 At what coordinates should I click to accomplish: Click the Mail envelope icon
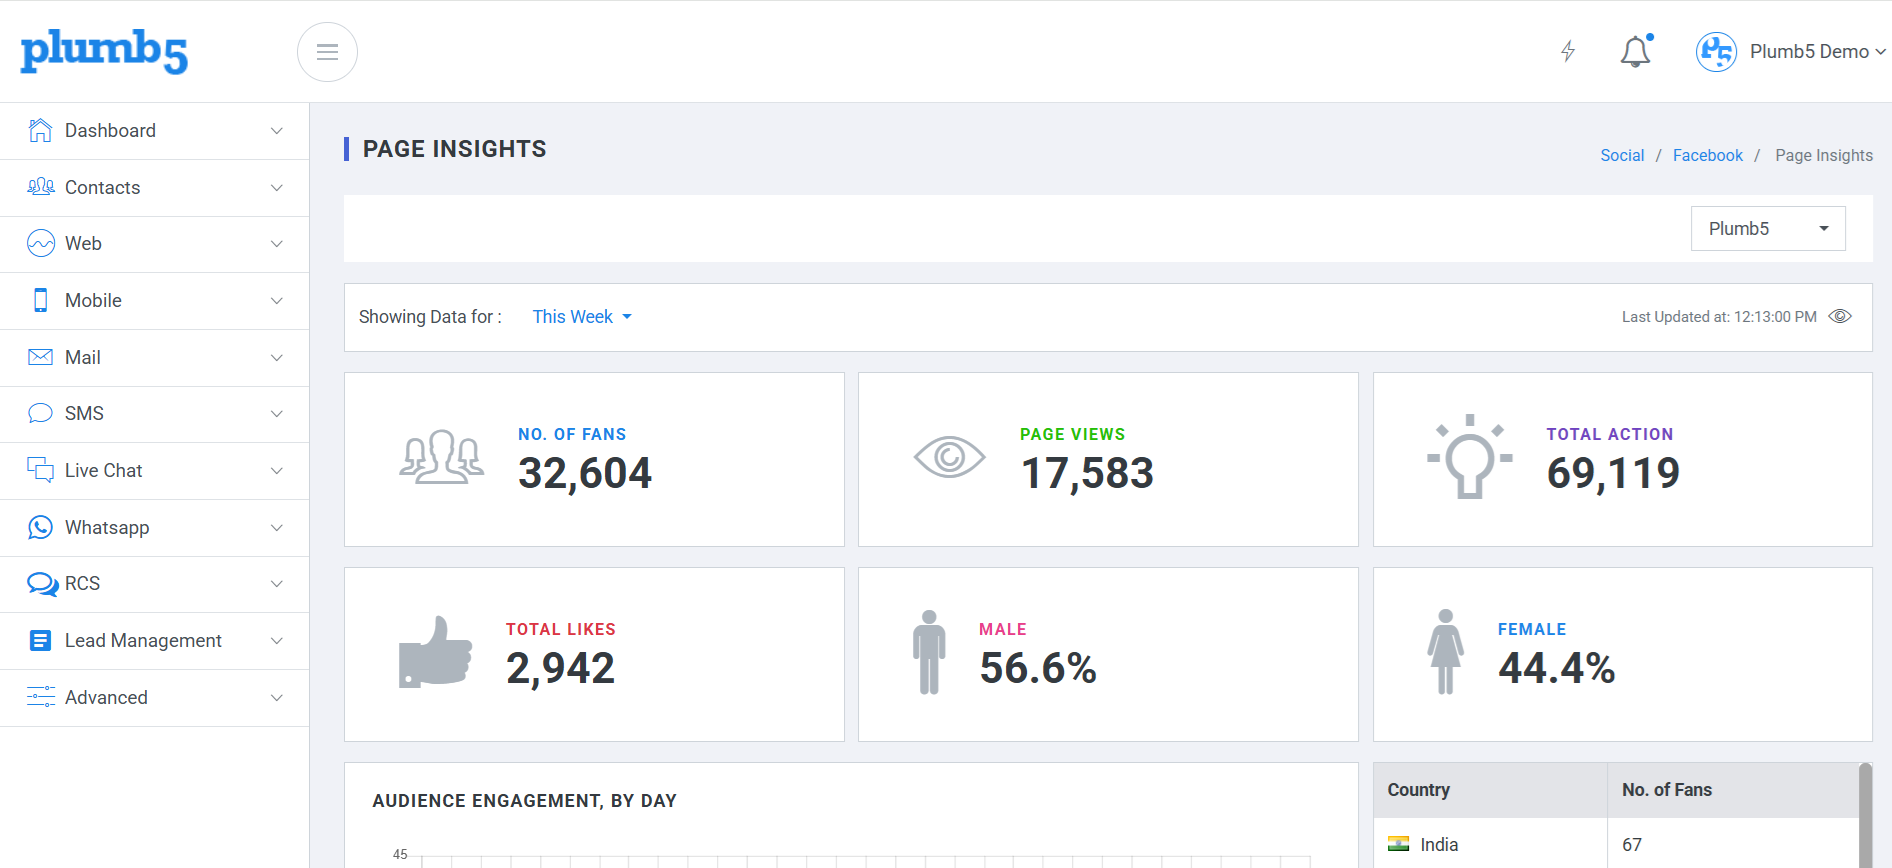[40, 357]
